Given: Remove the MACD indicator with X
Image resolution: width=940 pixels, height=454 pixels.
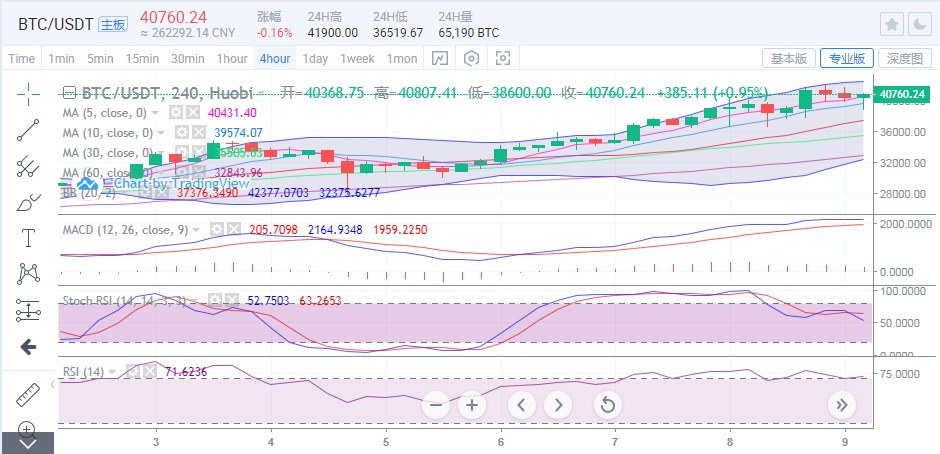Looking at the screenshot, I should pyautogui.click(x=234, y=230).
